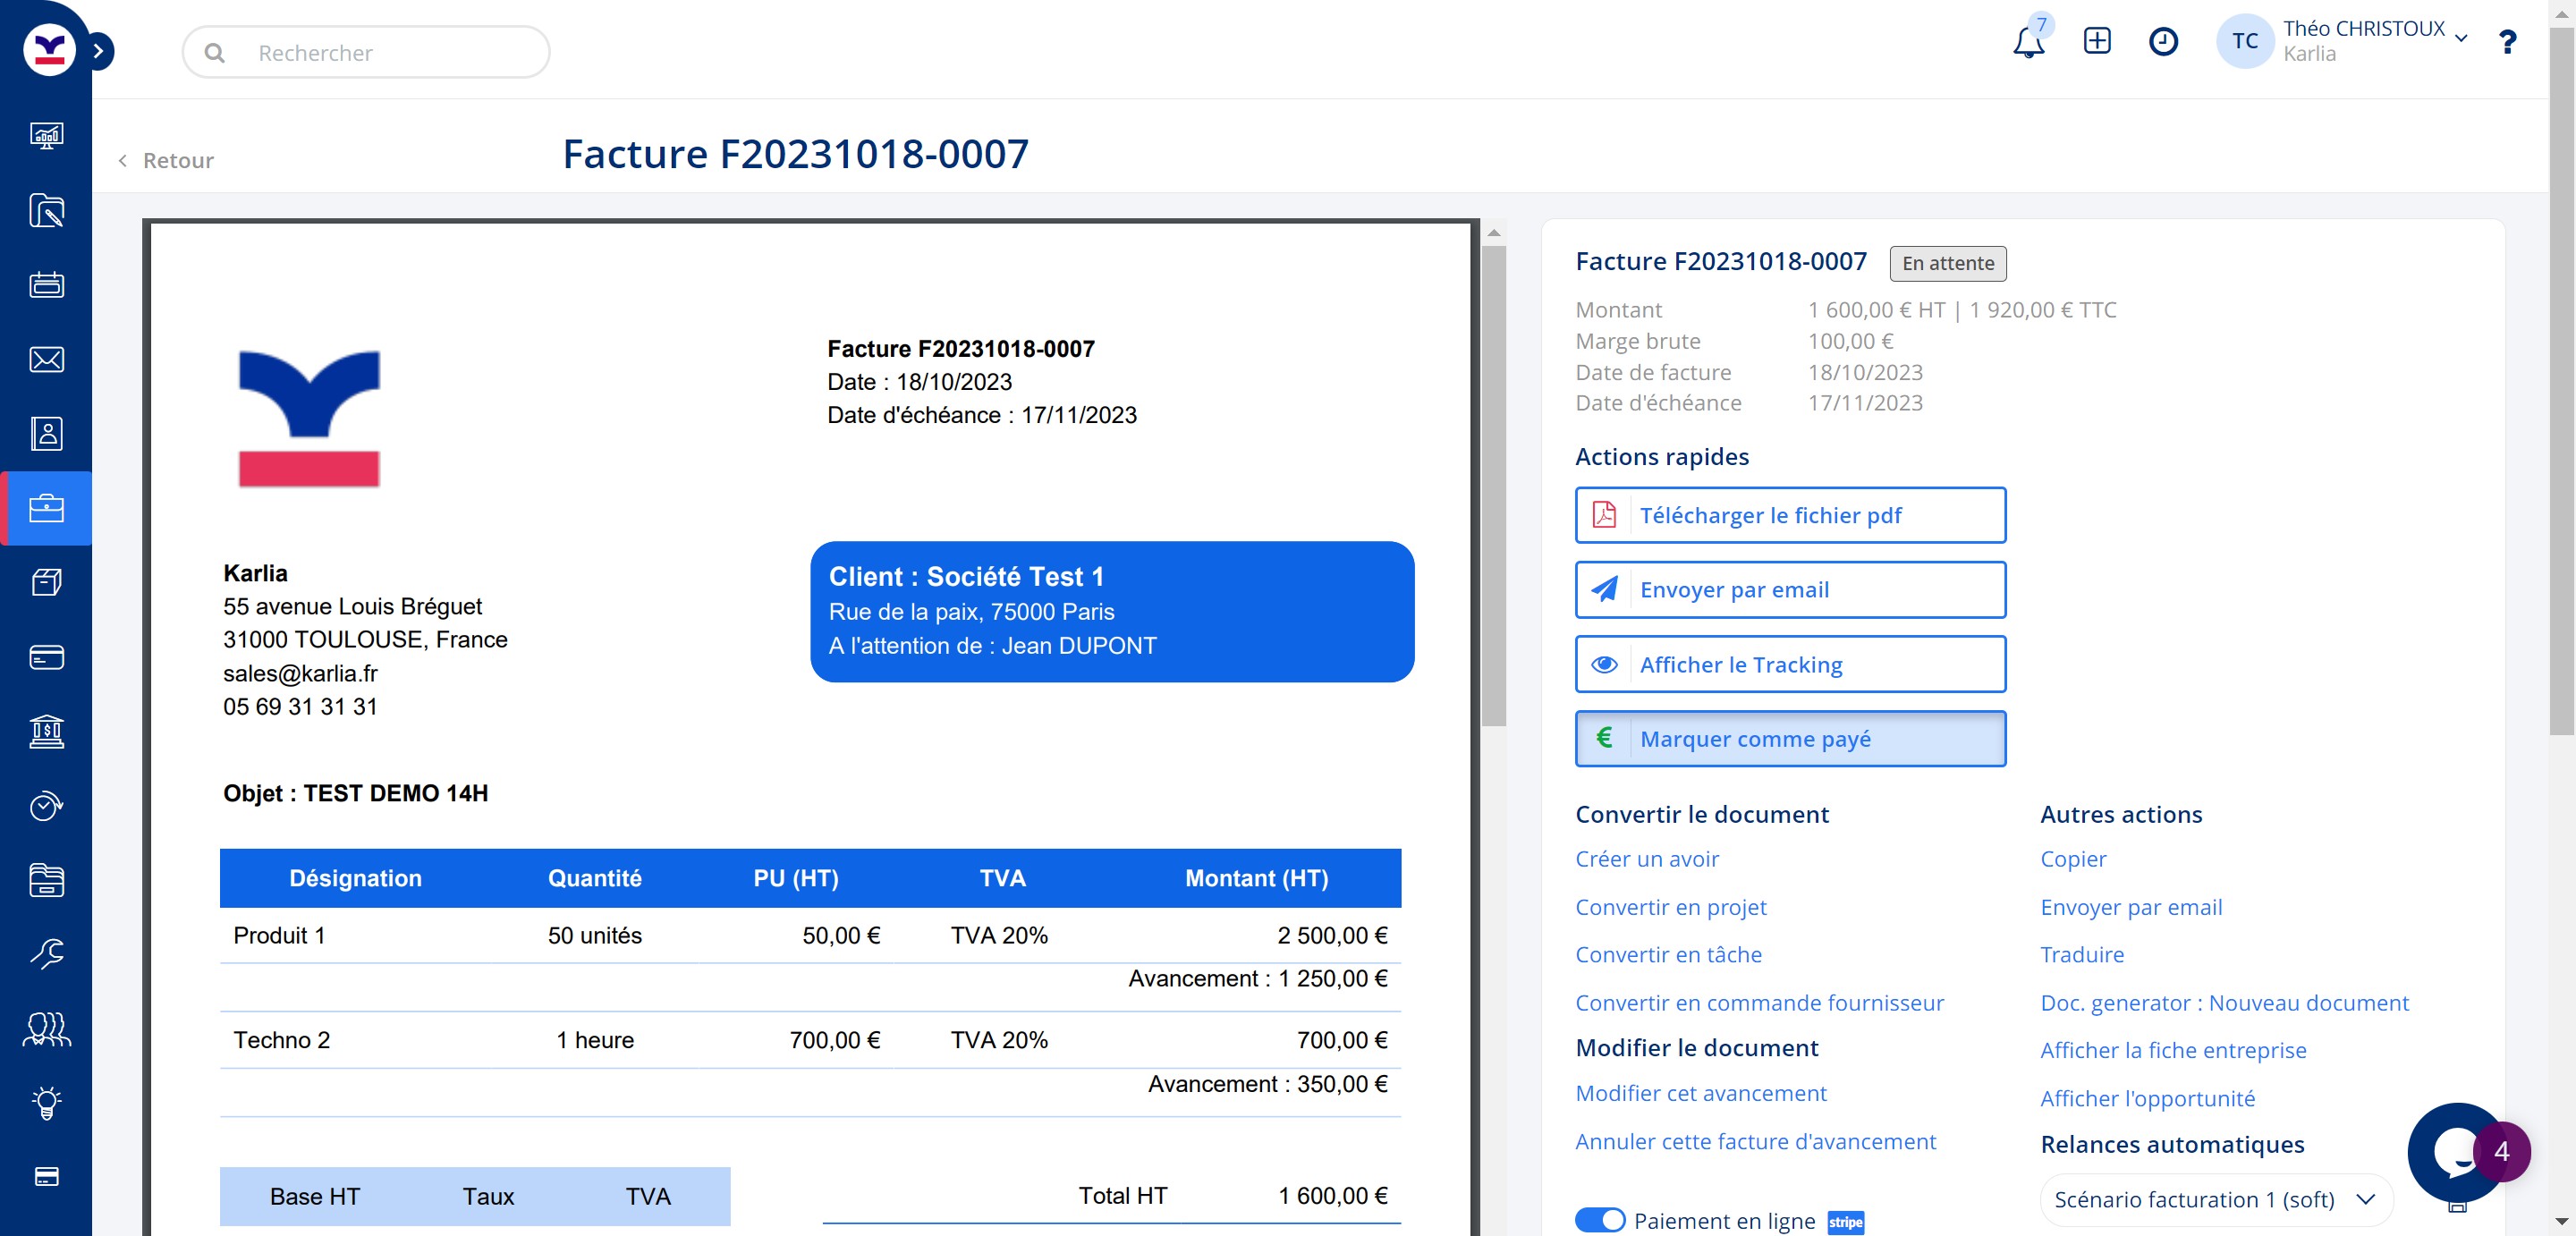Click the quick-add plus icon

click(x=2097, y=41)
